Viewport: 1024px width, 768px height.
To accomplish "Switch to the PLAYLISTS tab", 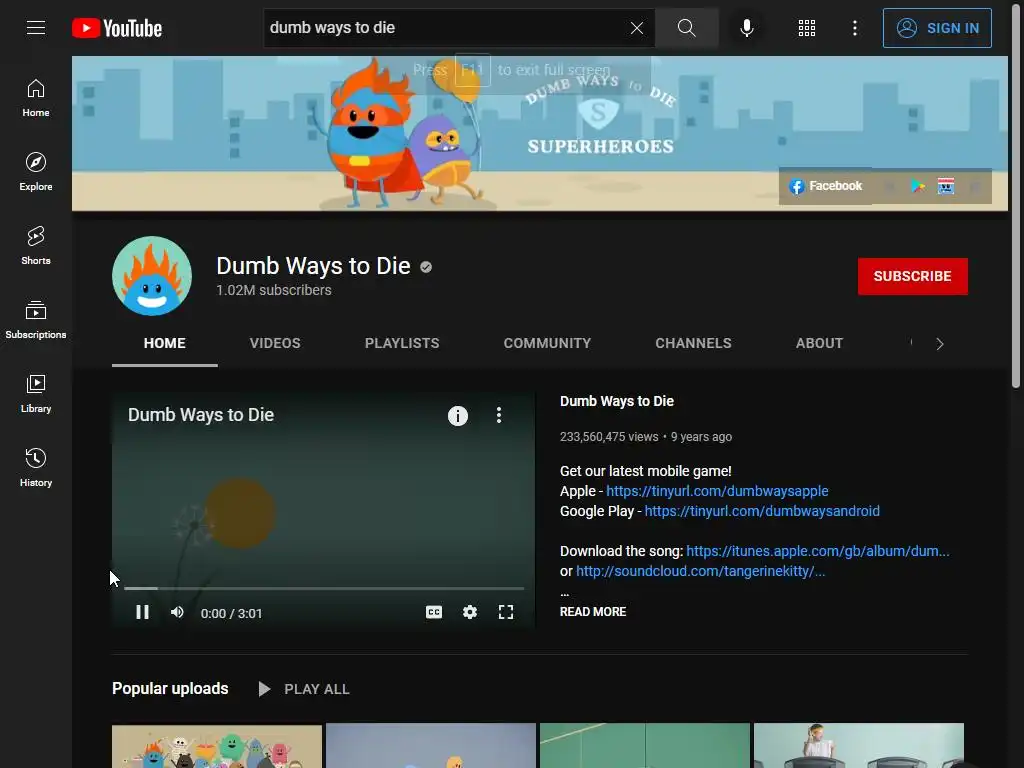I will pos(402,344).
